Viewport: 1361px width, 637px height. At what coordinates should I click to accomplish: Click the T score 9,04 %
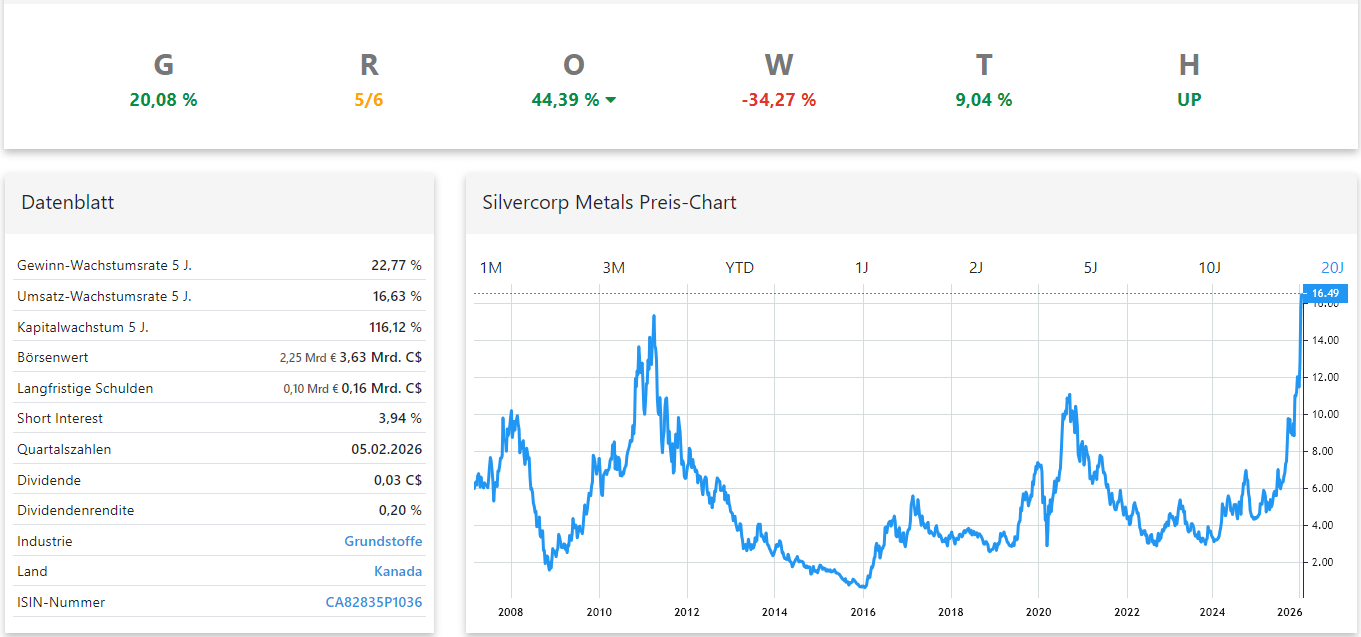click(x=984, y=100)
